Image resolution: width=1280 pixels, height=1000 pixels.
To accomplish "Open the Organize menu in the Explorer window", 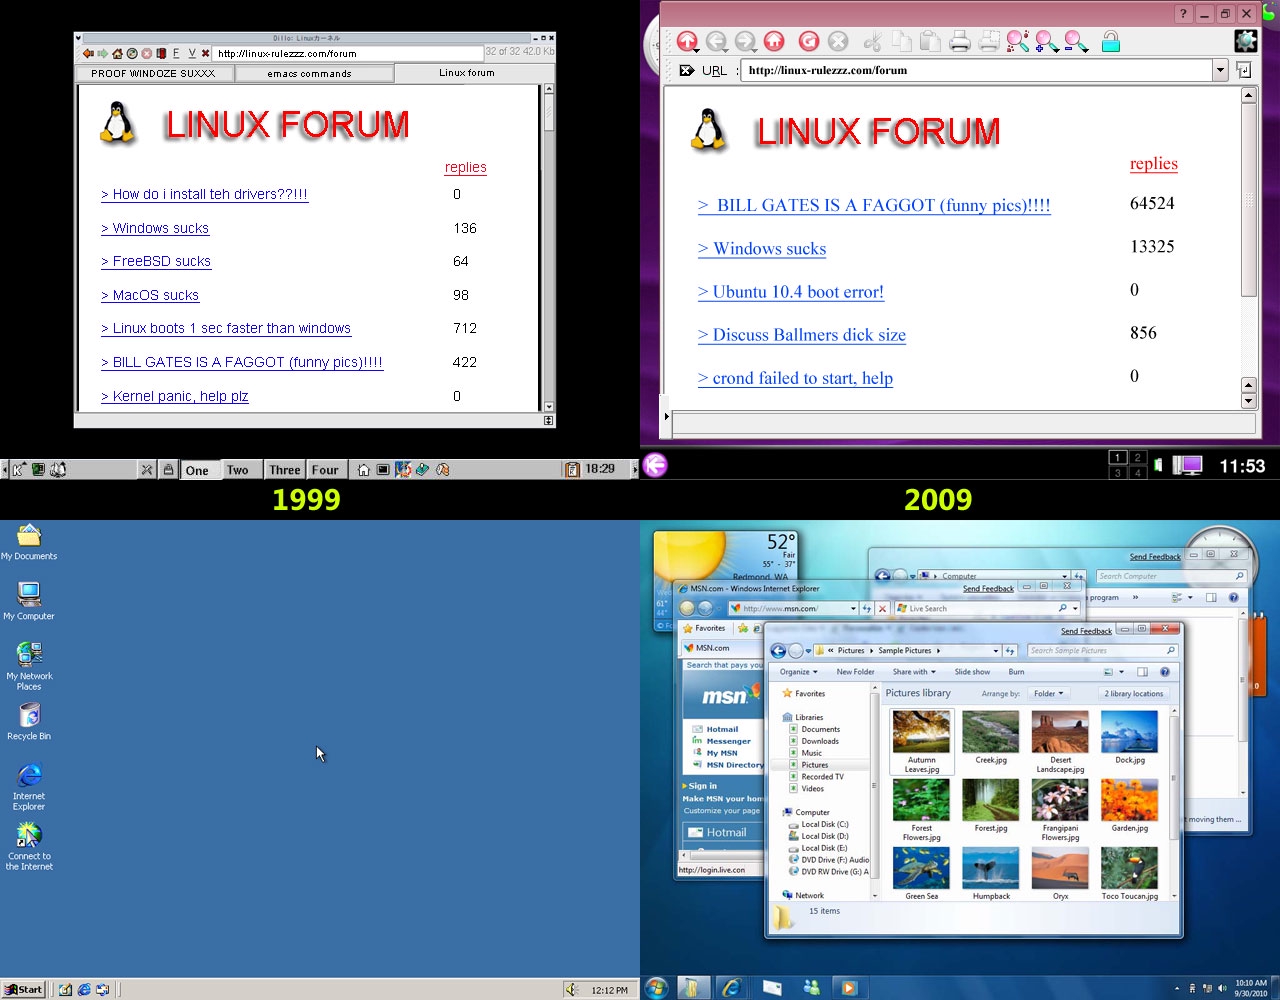I will click(797, 671).
